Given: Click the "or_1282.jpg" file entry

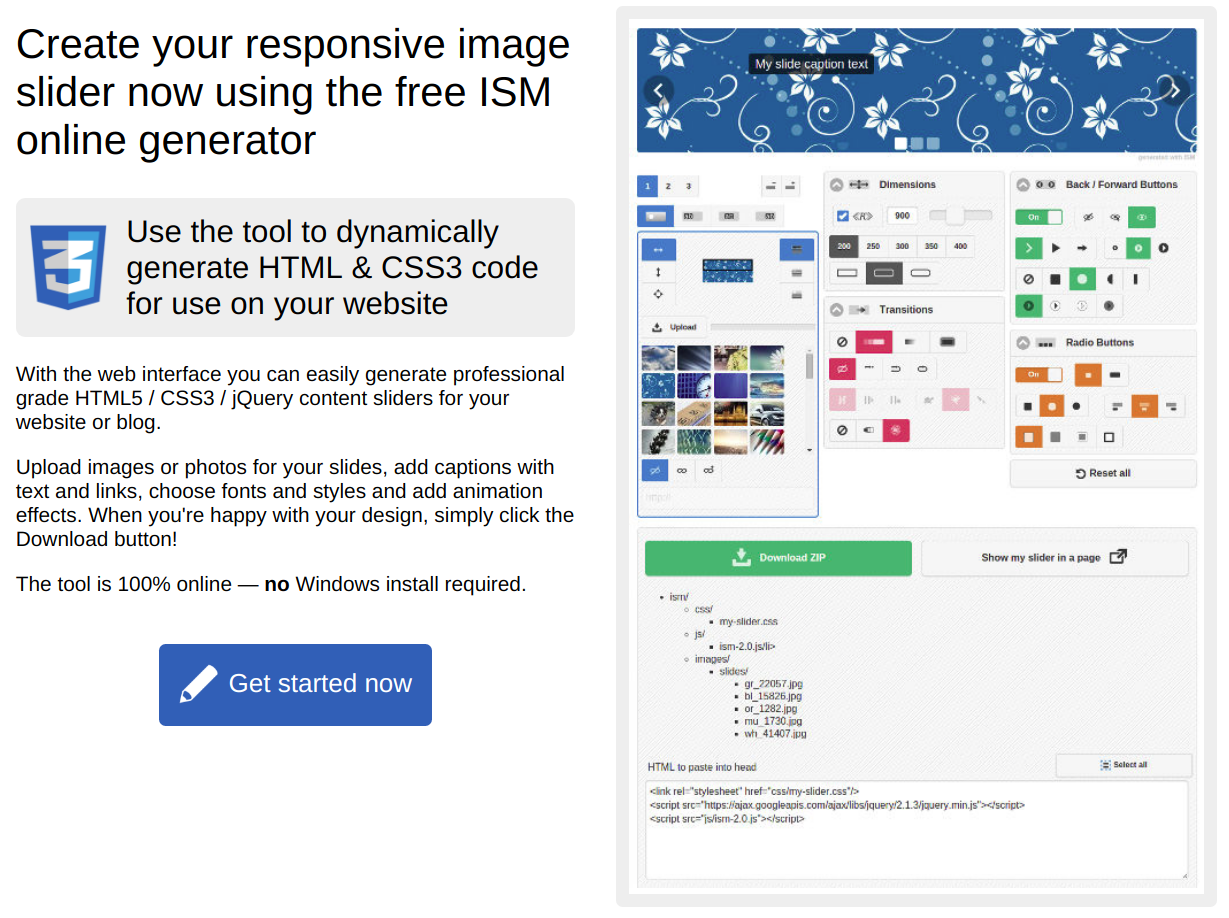Looking at the screenshot, I should click(773, 709).
